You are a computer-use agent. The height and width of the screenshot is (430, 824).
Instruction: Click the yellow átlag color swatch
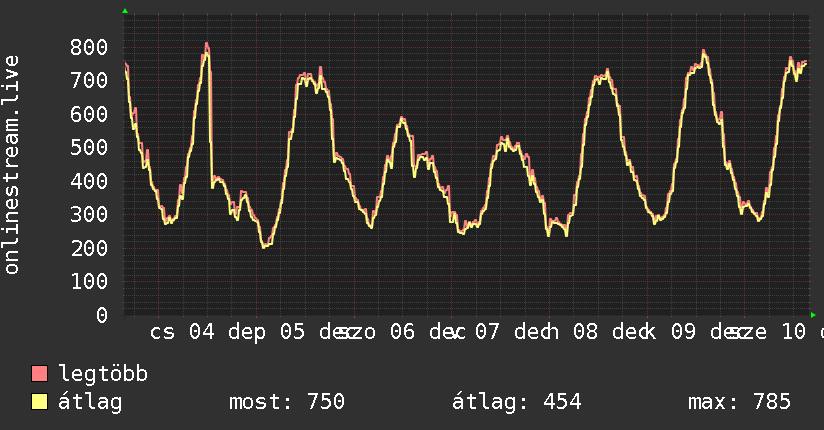tap(39, 402)
